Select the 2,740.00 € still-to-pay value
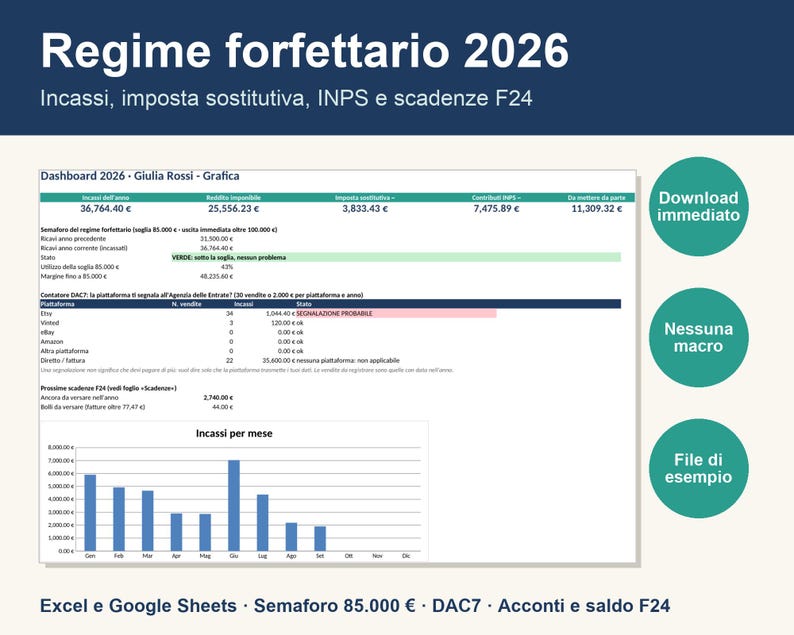Image resolution: width=794 pixels, height=635 pixels. click(218, 398)
